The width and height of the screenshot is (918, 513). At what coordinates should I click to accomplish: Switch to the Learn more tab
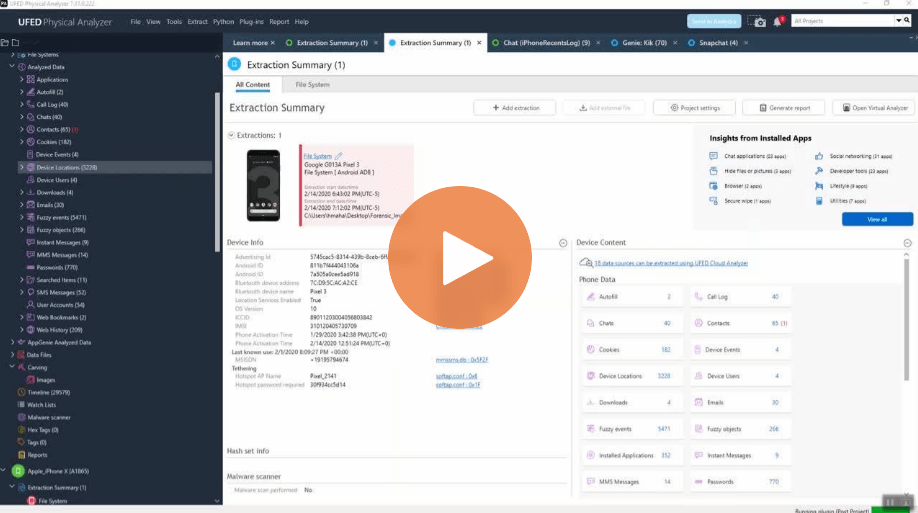tap(250, 43)
